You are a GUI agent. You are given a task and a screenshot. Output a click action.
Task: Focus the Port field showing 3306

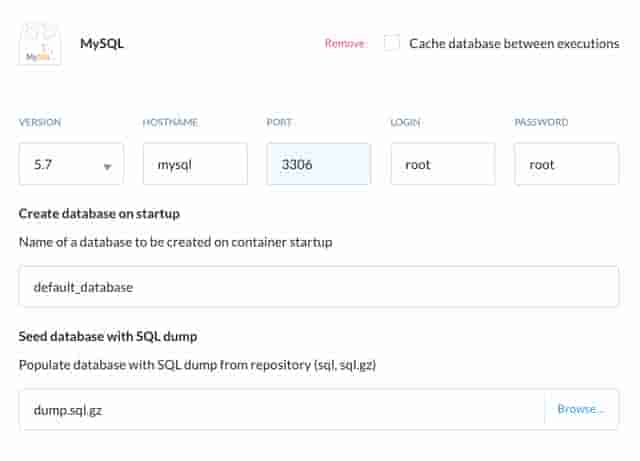318,164
